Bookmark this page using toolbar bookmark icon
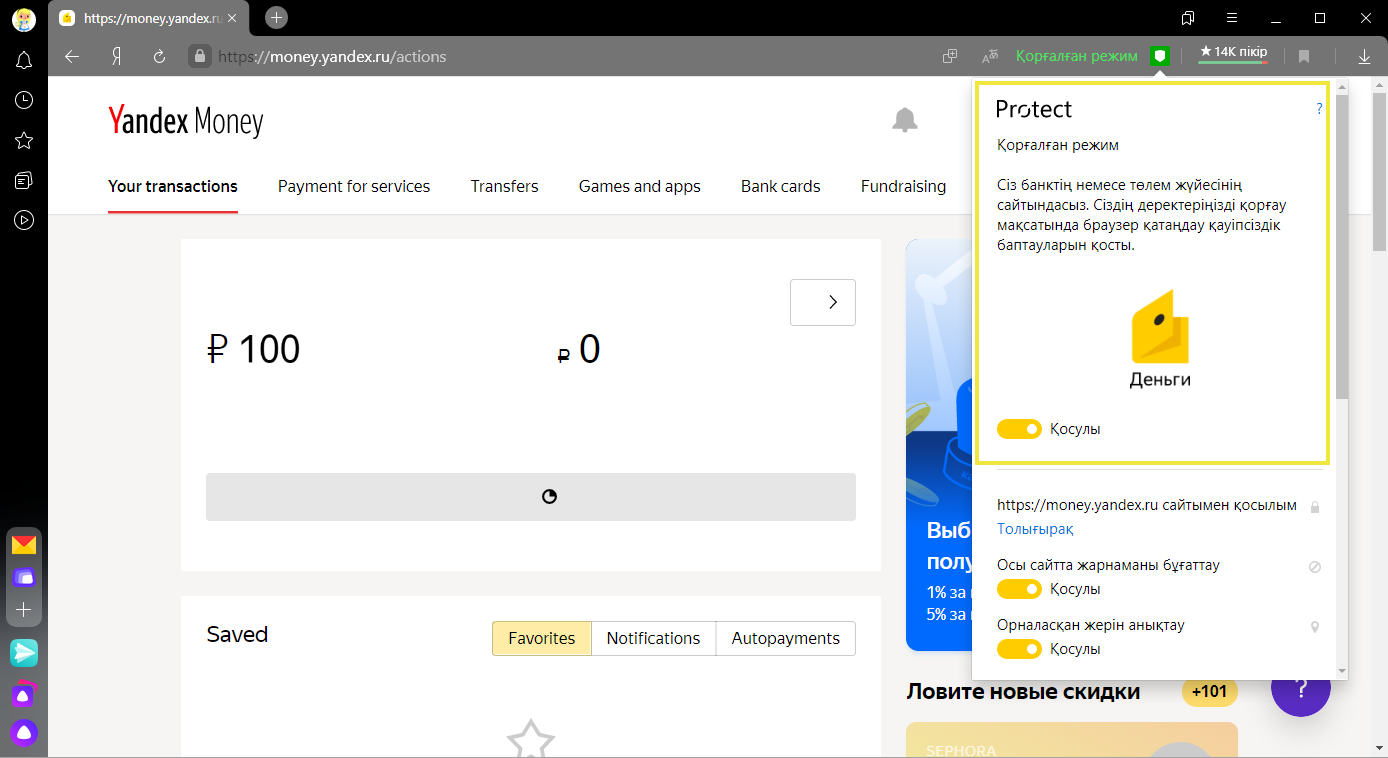The image size is (1388, 758). 1304,57
